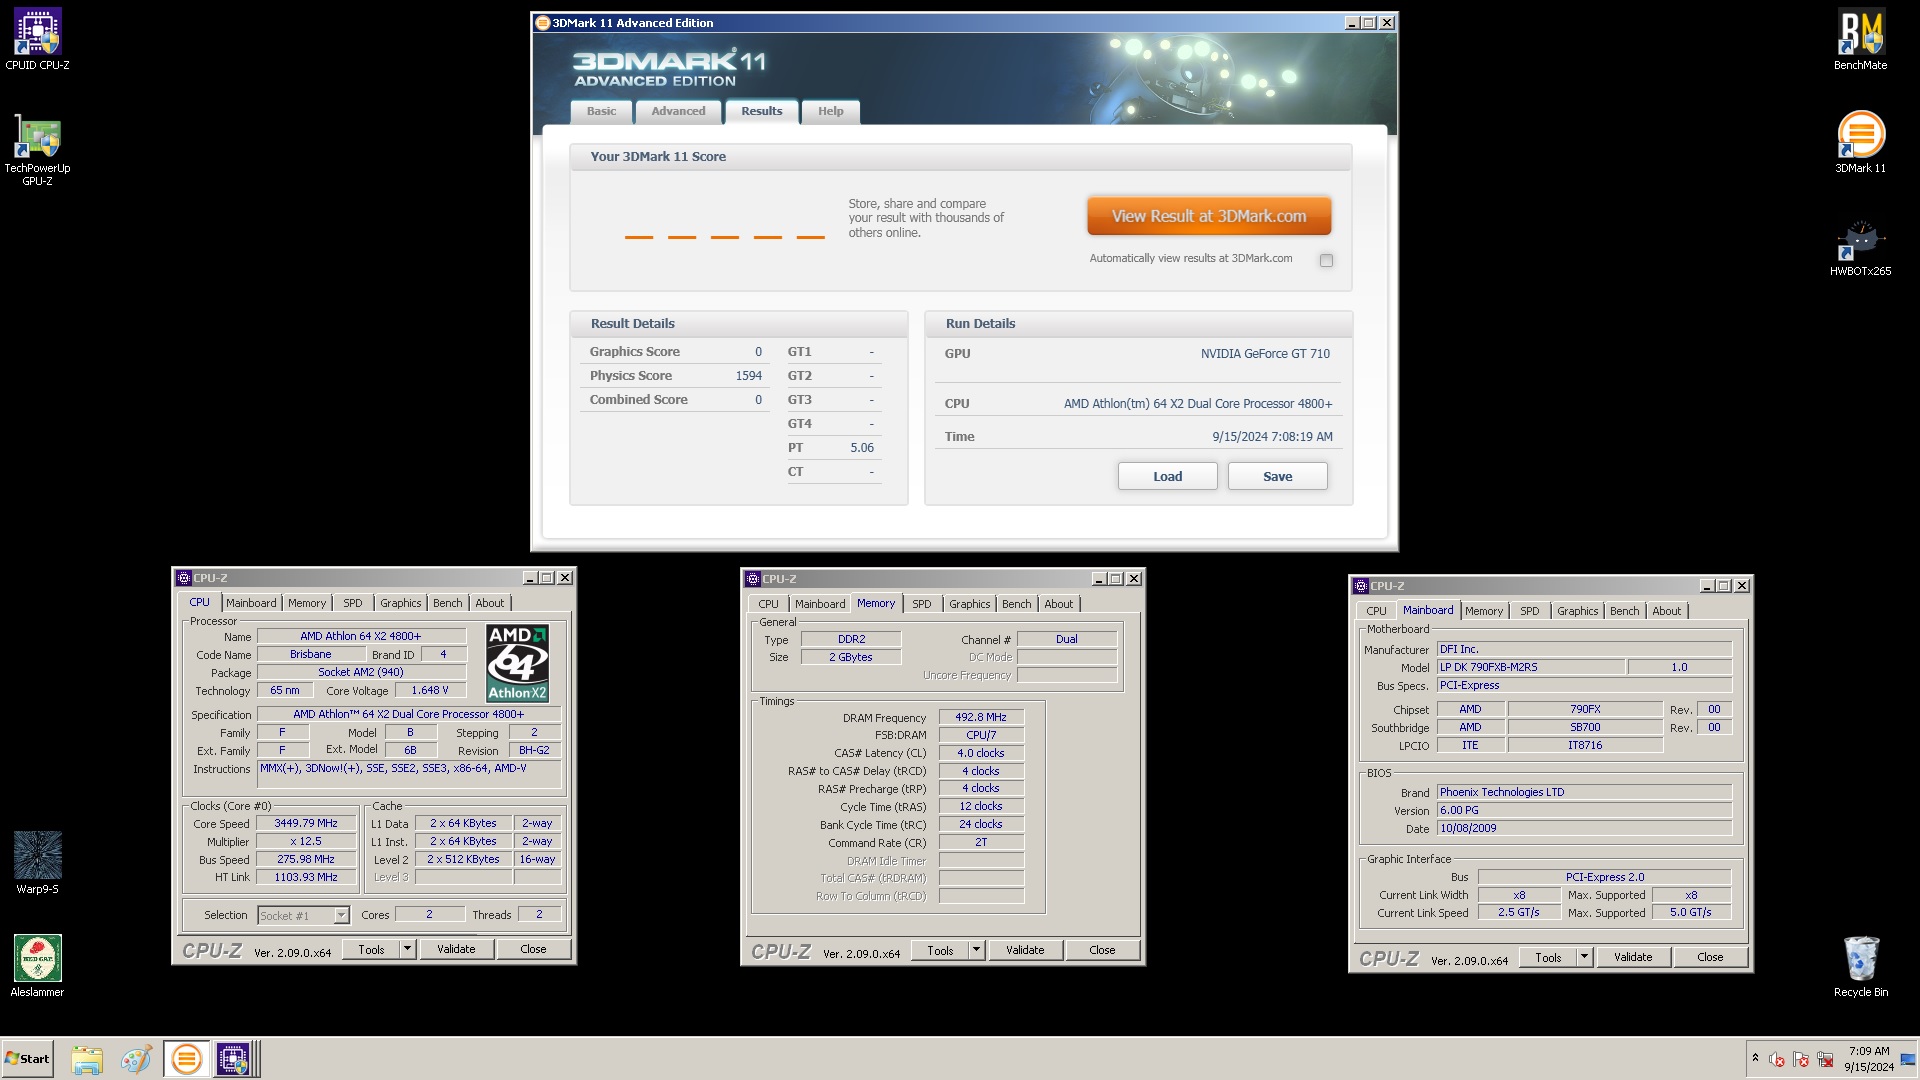Open Warp9-S desktop icon
This screenshot has height=1080, width=1920.
click(37, 862)
